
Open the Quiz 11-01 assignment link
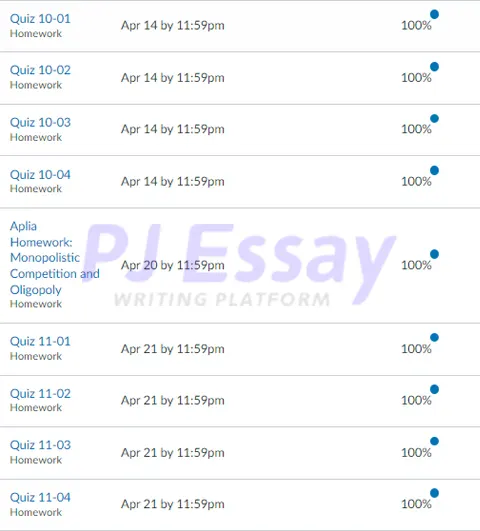[40, 341]
